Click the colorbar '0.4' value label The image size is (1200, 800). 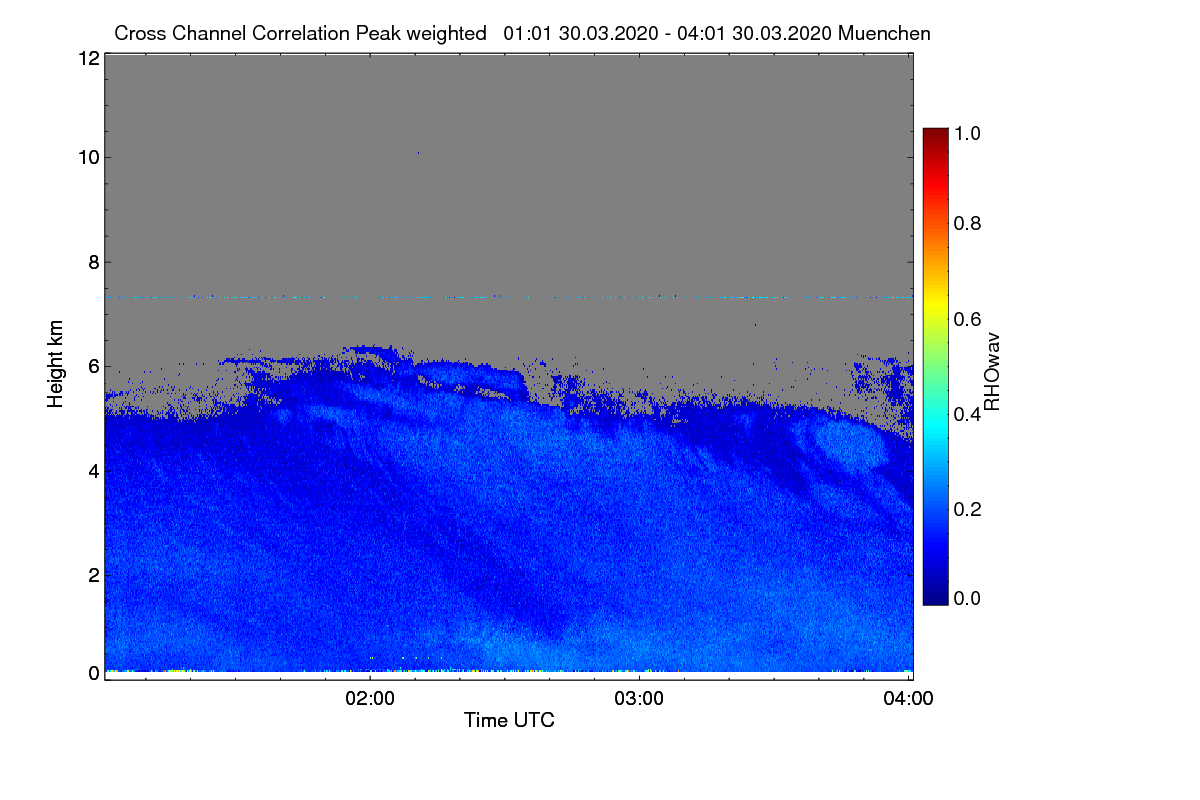pos(966,414)
